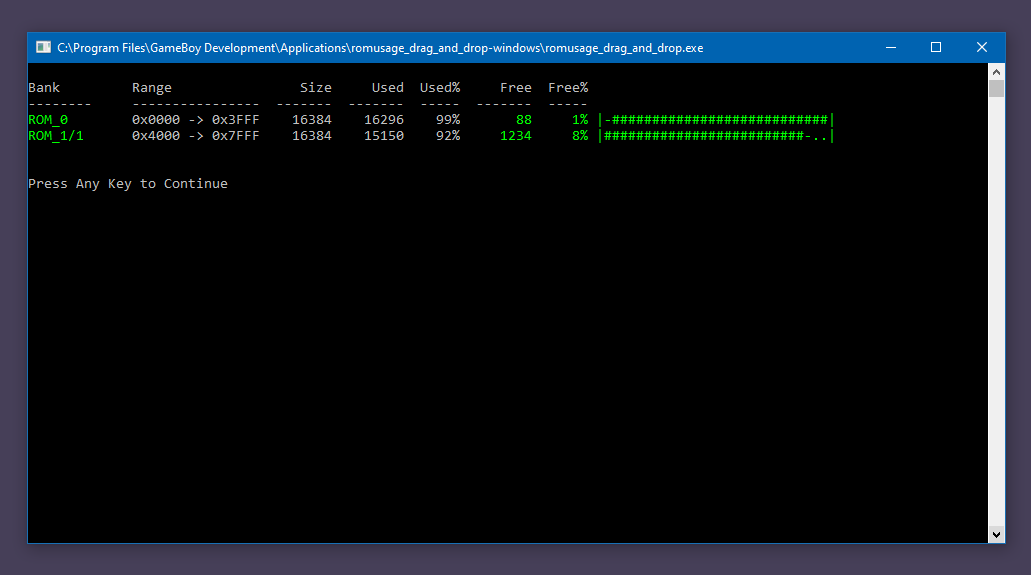Click the ROM_1/1 bank name

(x=56, y=136)
